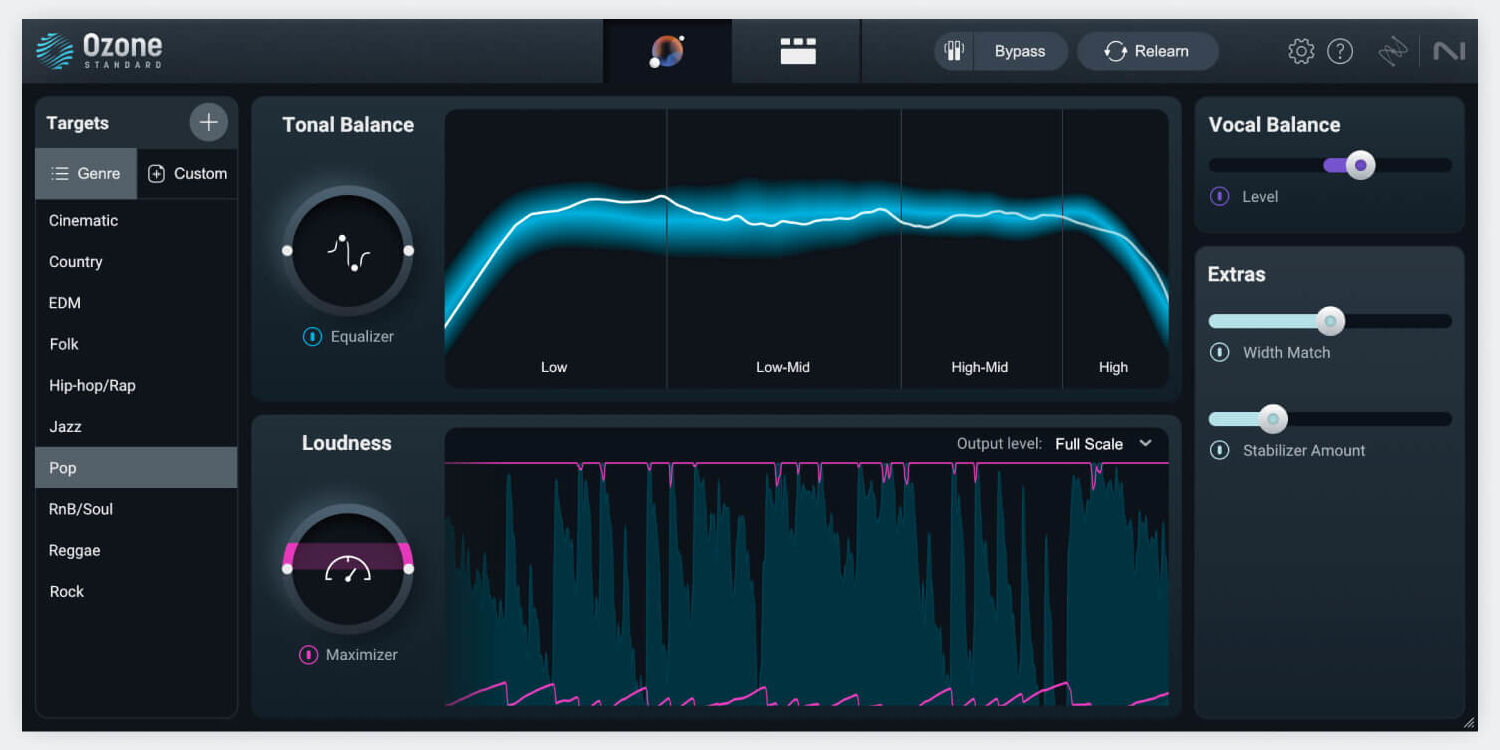Open the help question mark icon
Viewport: 1500px width, 750px height.
click(1340, 51)
